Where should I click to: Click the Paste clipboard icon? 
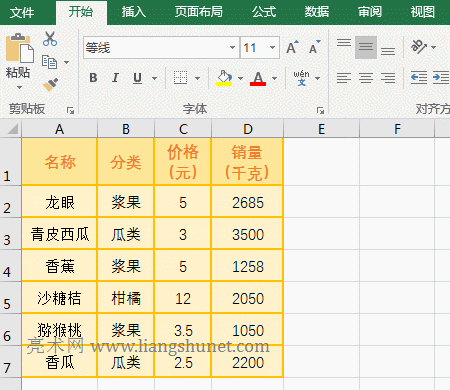20,48
